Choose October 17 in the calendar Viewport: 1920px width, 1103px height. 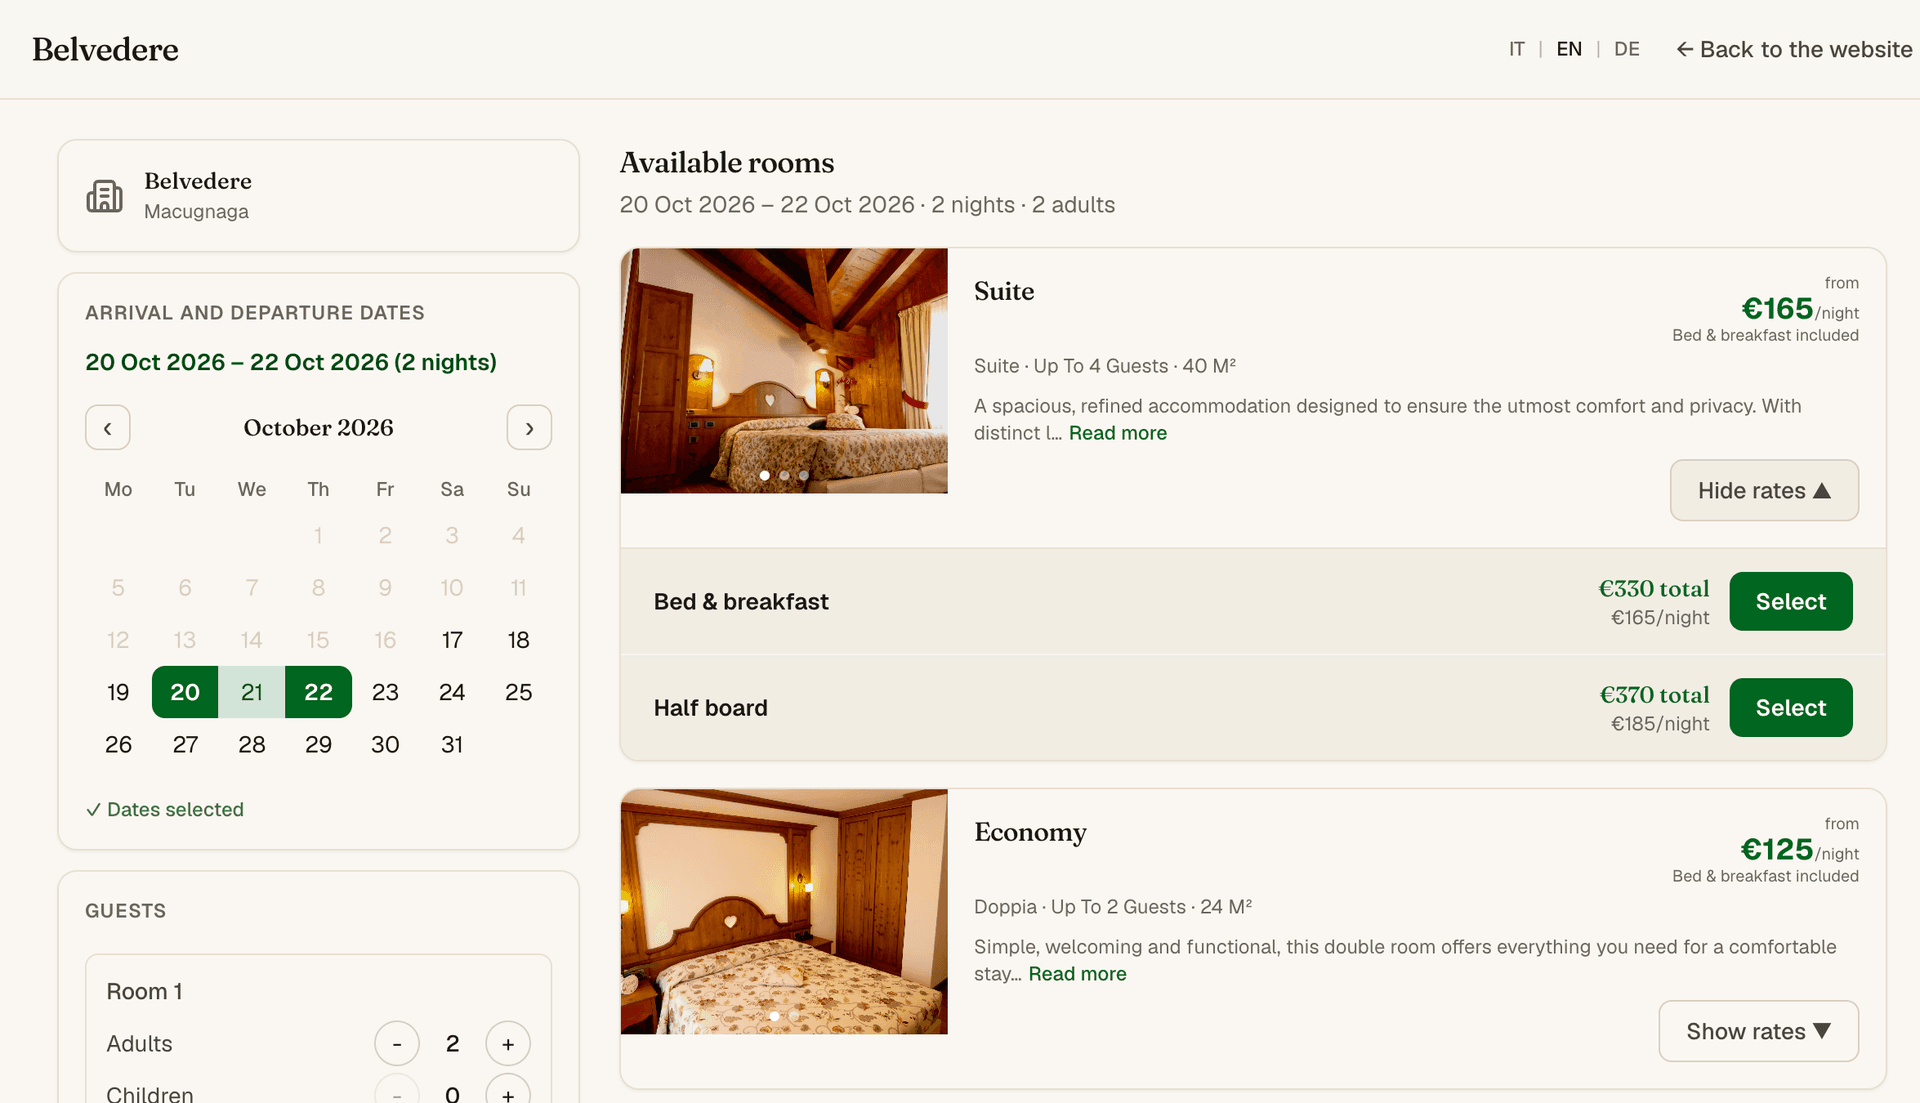tap(452, 640)
